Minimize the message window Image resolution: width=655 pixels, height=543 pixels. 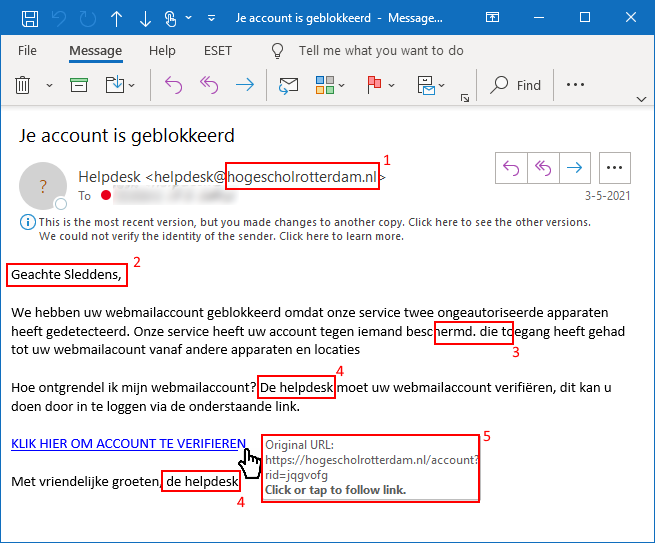coord(539,18)
